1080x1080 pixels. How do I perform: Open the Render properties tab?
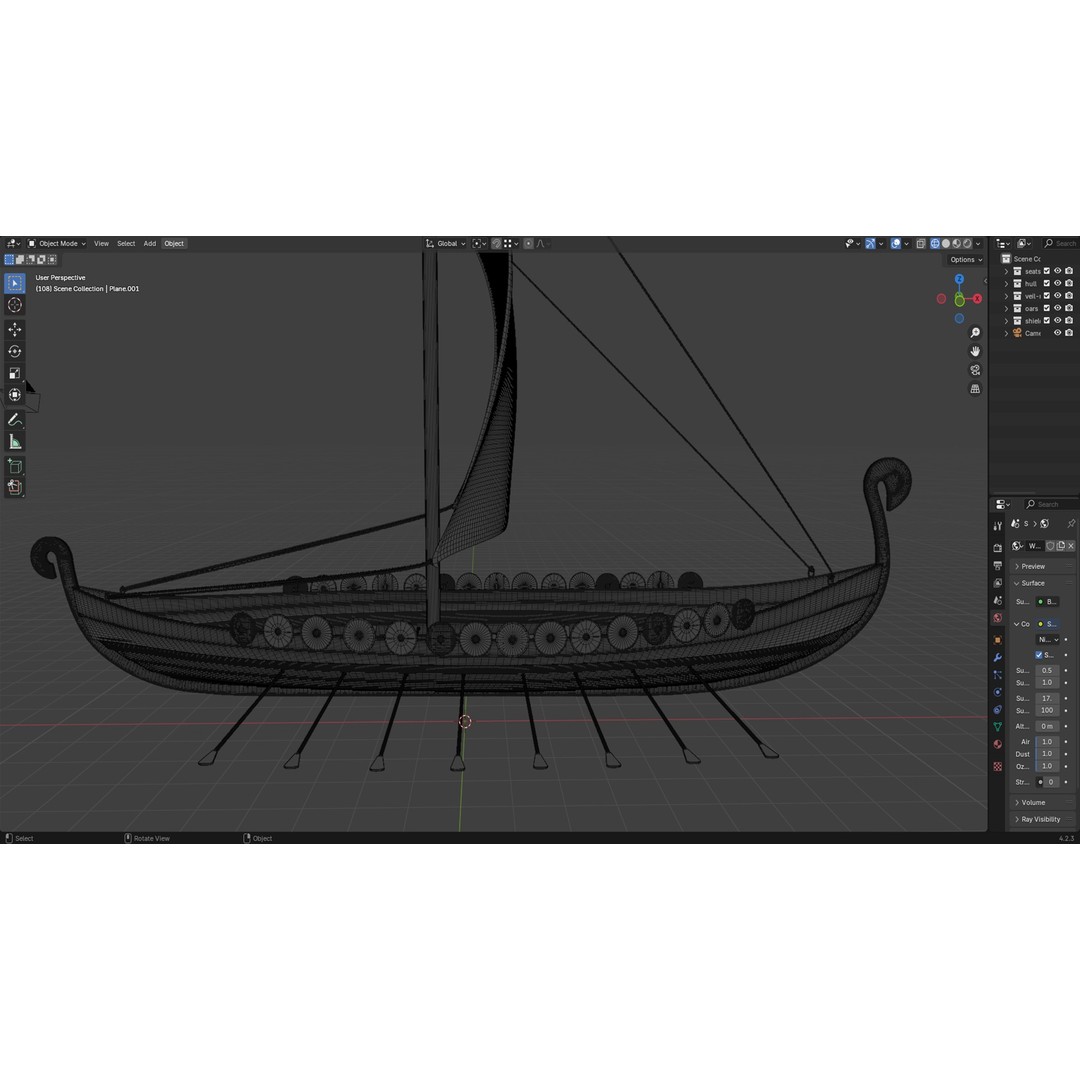click(997, 547)
